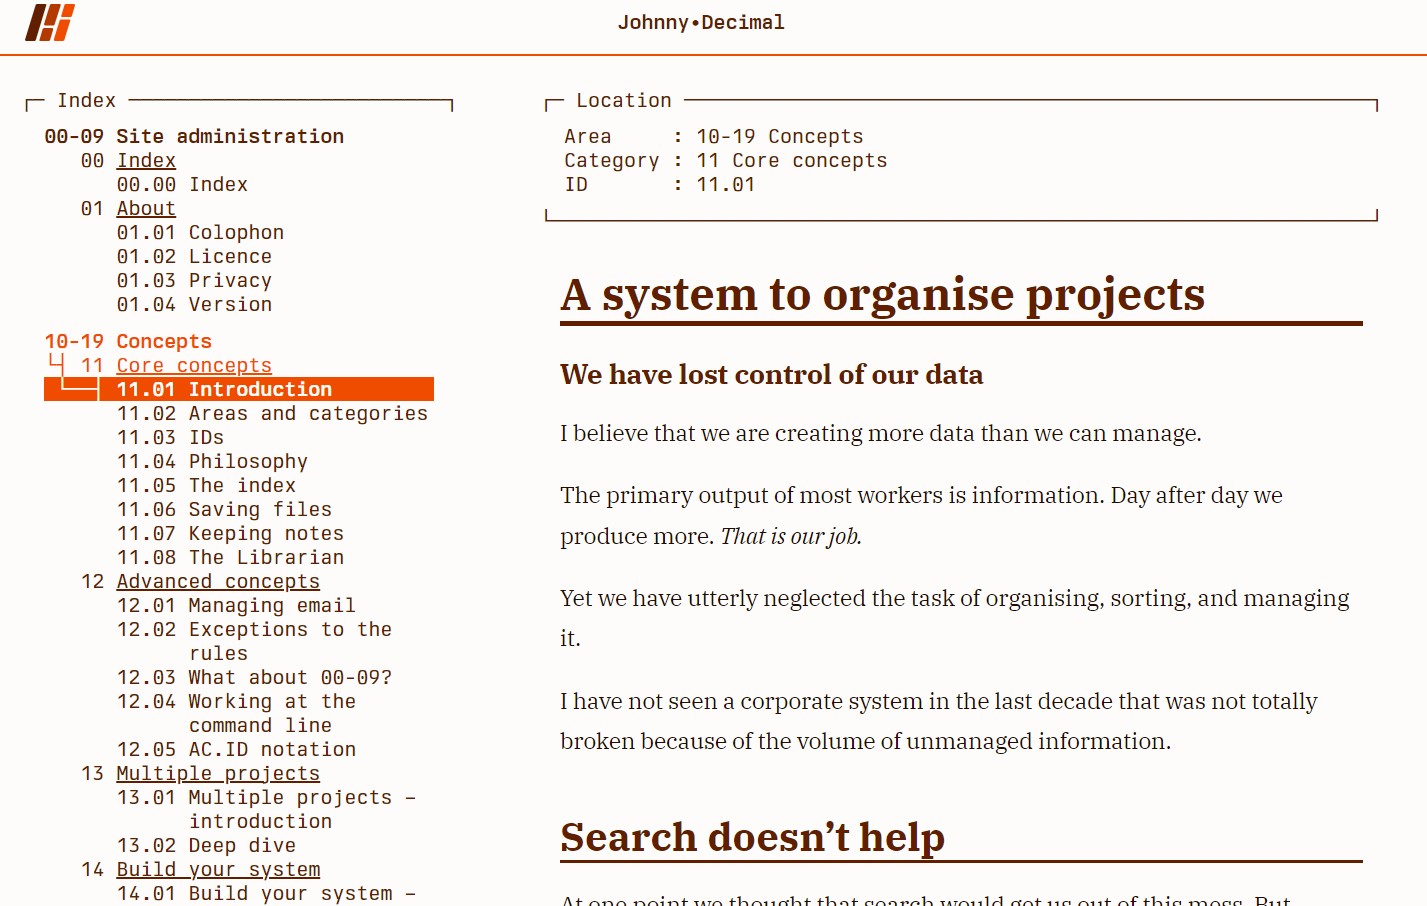Viewport: 1427px width, 906px height.
Task: Open 11.06 Saving files page
Action: (224, 510)
